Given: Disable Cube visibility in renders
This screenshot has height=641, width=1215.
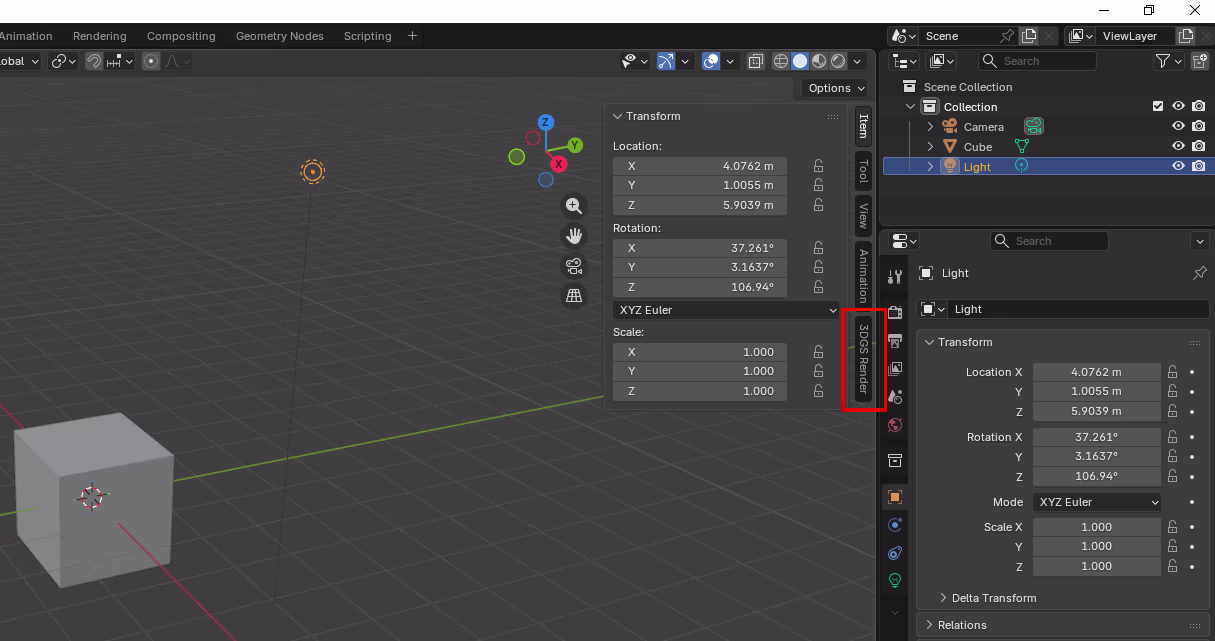Looking at the screenshot, I should click(x=1198, y=145).
